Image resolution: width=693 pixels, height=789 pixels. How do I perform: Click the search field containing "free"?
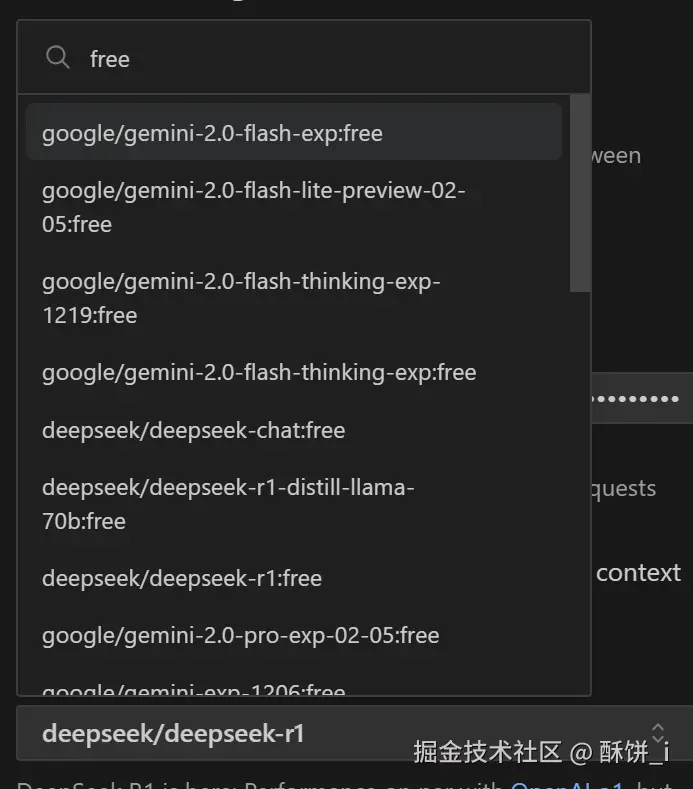[x=330, y=59]
